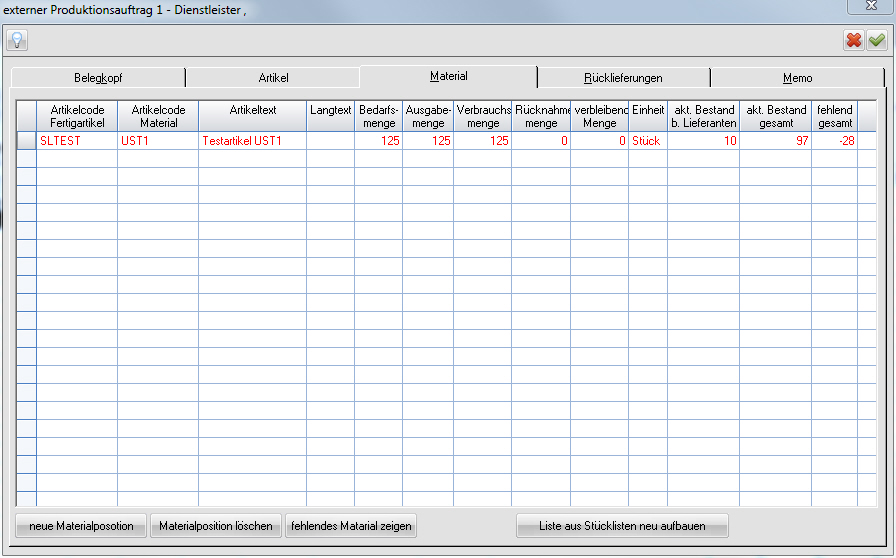This screenshot has height=558, width=896.
Task: Click total stock value 97
Action: [x=775, y=141]
